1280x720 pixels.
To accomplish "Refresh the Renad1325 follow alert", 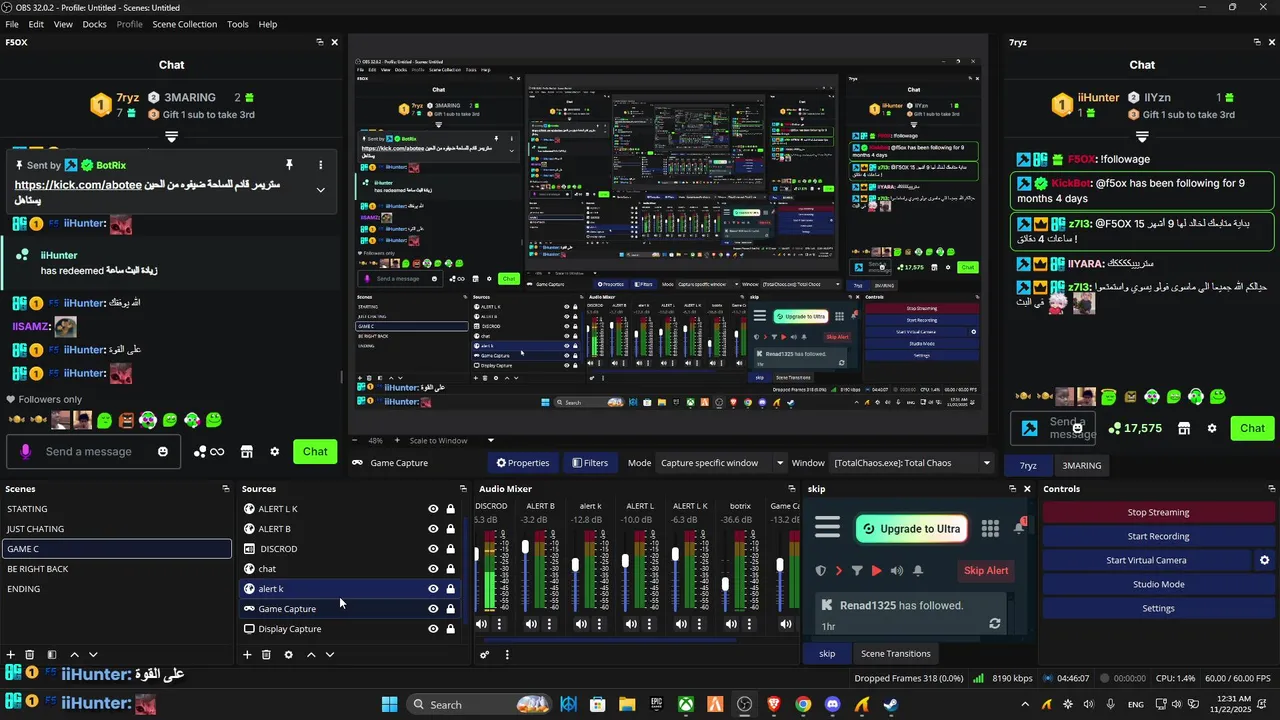I will 994,624.
